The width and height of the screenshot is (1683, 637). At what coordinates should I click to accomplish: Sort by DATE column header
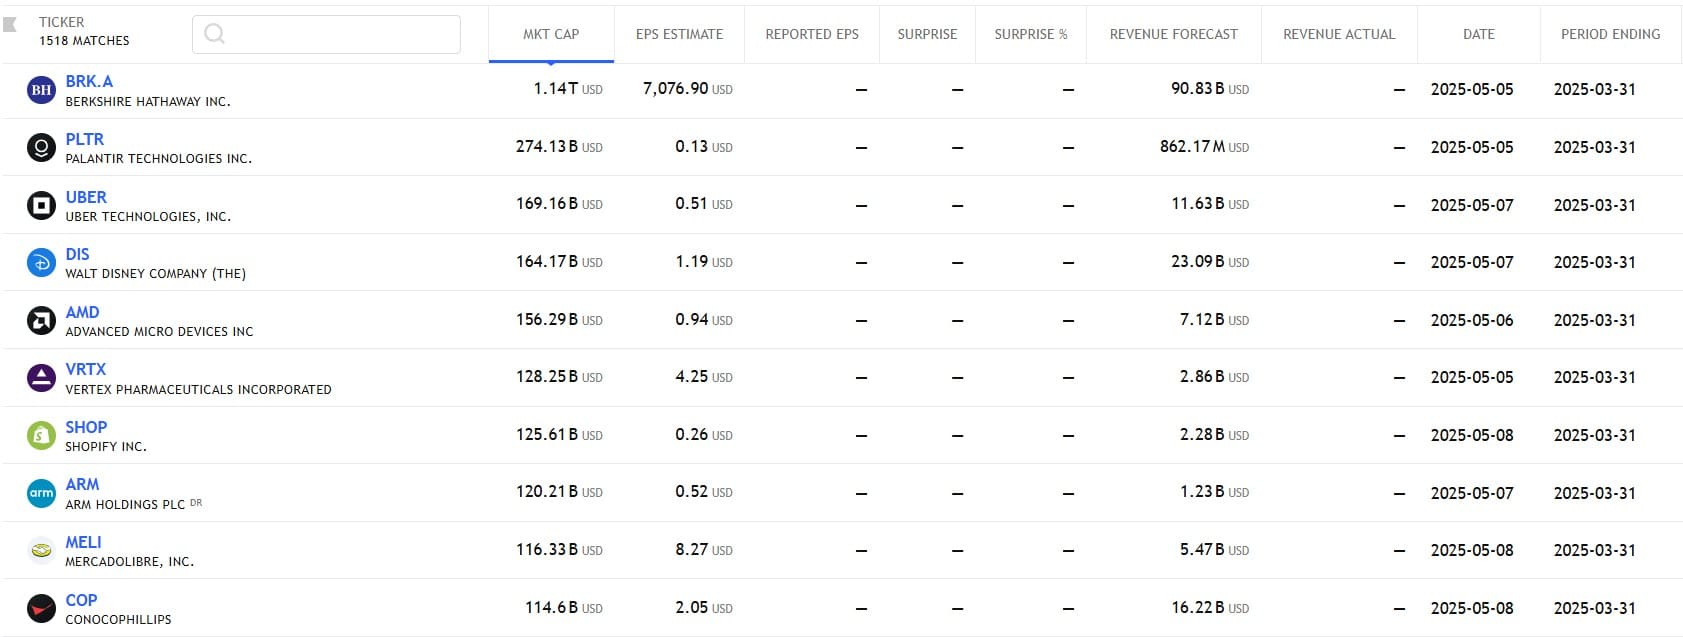(x=1479, y=34)
